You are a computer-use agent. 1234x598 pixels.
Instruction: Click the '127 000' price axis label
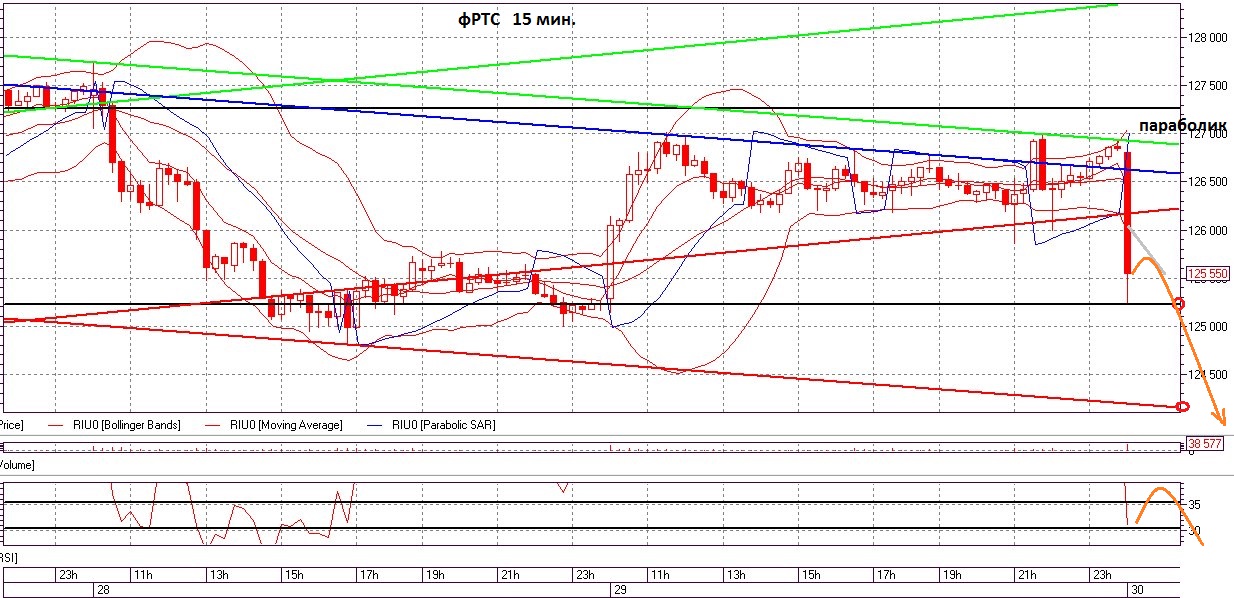tap(1206, 134)
